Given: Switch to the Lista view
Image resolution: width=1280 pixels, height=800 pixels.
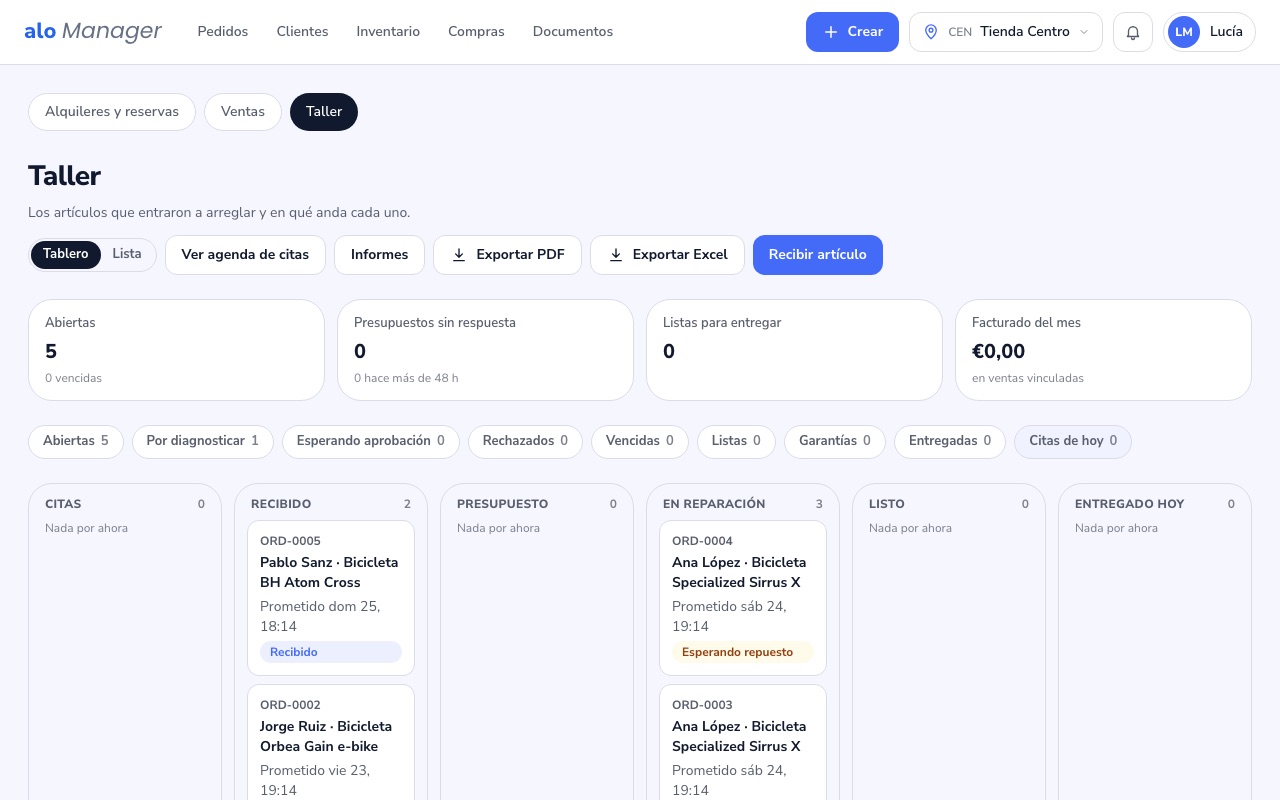Looking at the screenshot, I should pyautogui.click(x=127, y=254).
